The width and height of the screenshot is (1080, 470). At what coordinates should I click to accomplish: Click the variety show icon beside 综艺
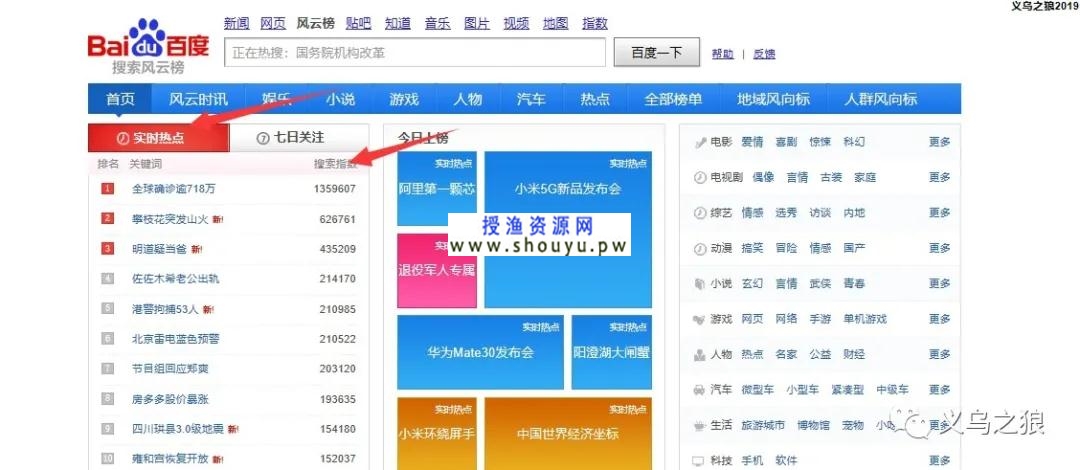tap(700, 213)
